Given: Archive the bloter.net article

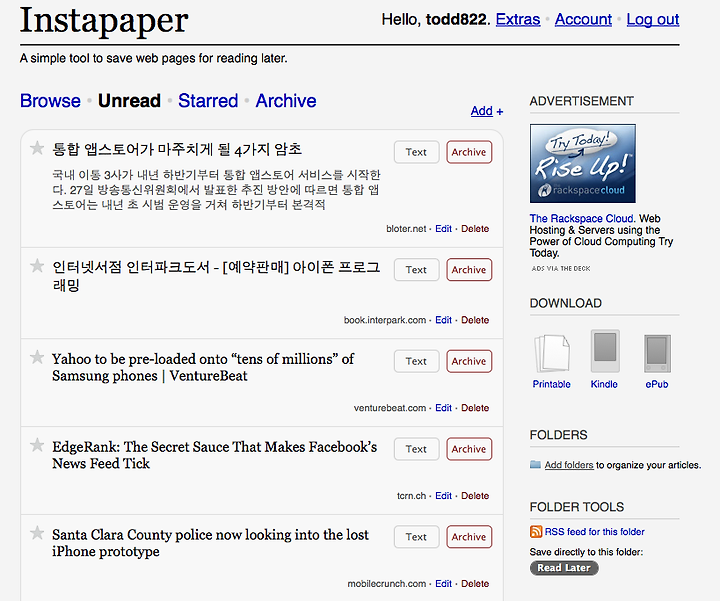Looking at the screenshot, I should pos(469,152).
